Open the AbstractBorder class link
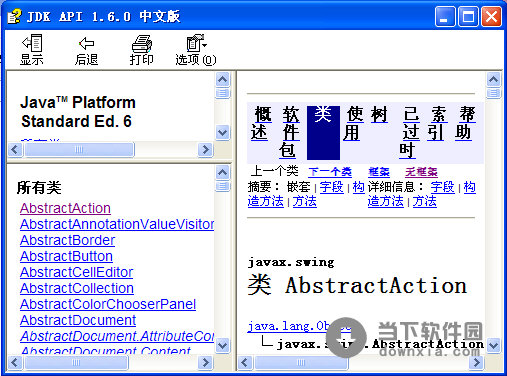Image resolution: width=507 pixels, height=376 pixels. coord(68,240)
